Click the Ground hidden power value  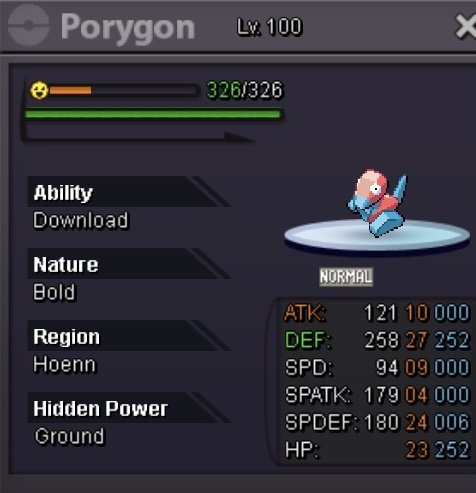(69, 436)
